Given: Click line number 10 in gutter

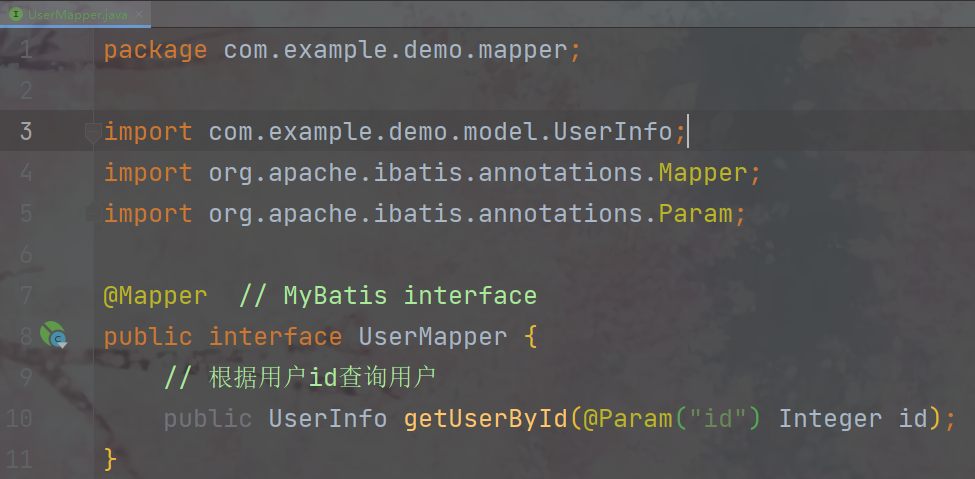Looking at the screenshot, I should pyautogui.click(x=19, y=418).
